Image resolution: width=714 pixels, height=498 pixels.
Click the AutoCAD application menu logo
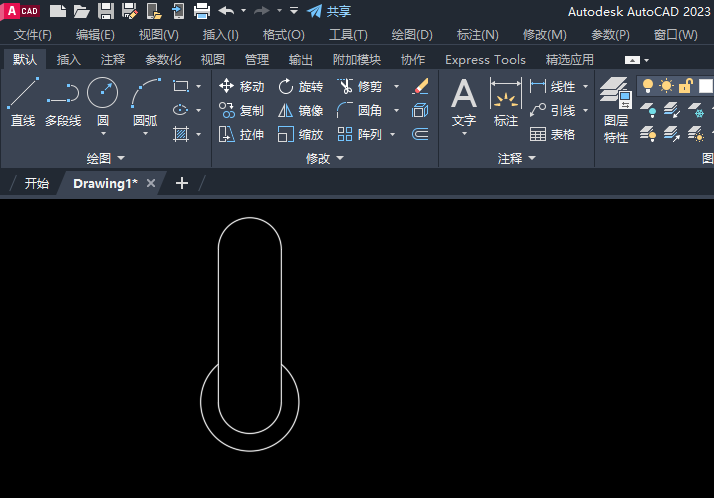tap(21, 11)
